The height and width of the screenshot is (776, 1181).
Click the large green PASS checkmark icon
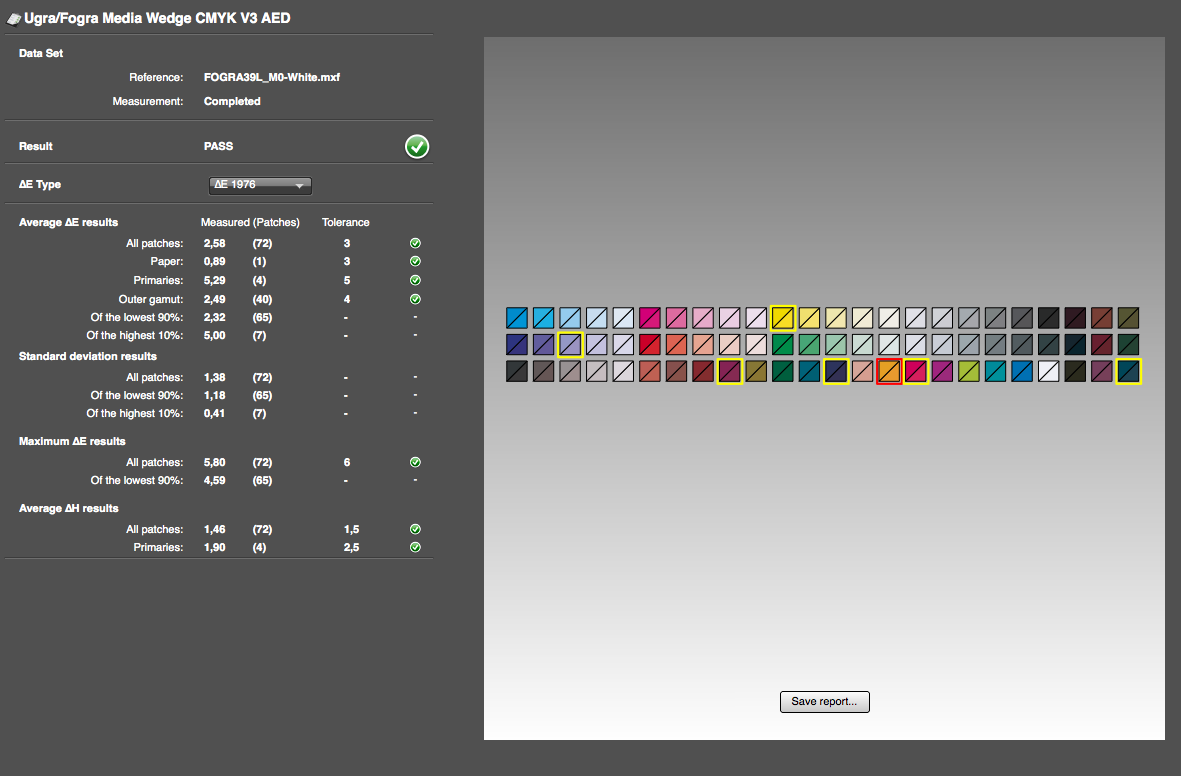click(x=417, y=147)
